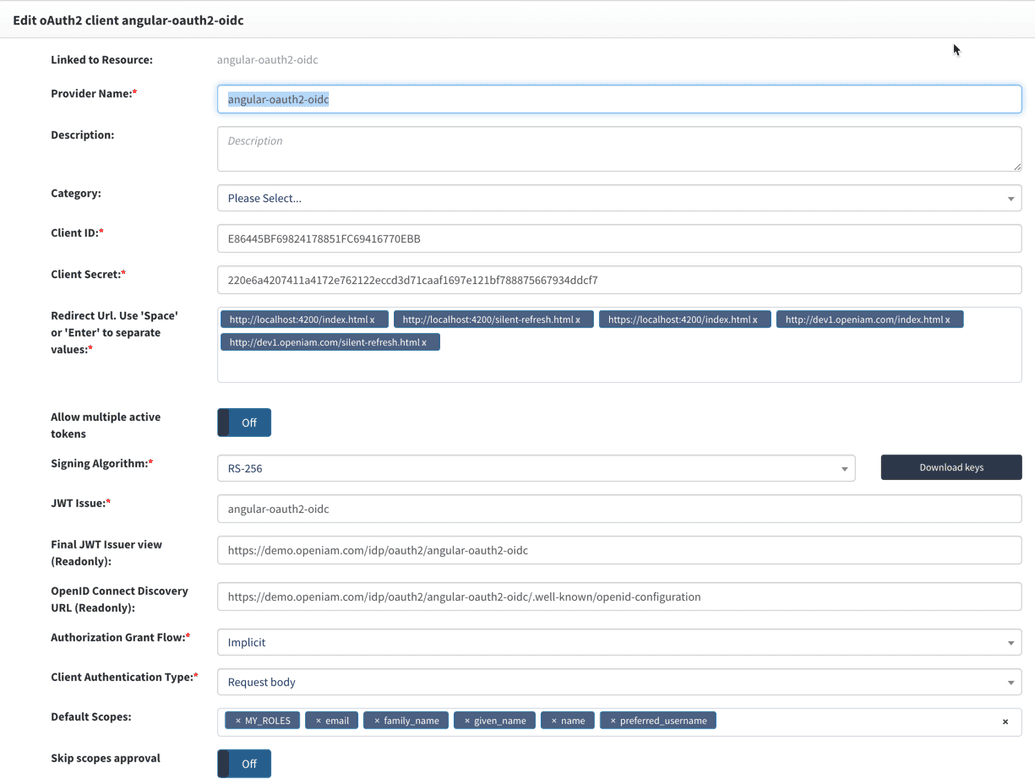Click the Download keys button
Viewport: 1035px width, 780px height.
[951, 467]
